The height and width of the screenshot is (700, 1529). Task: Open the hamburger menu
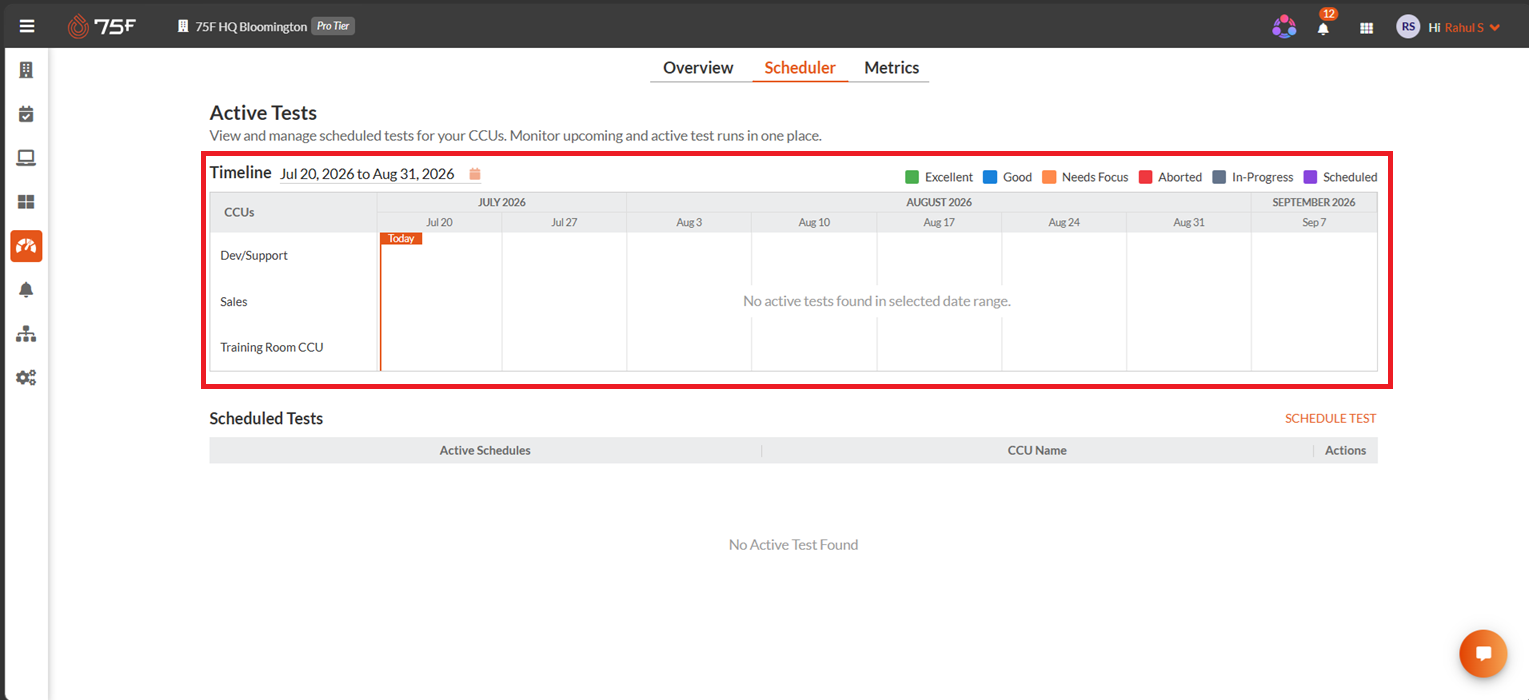[27, 27]
